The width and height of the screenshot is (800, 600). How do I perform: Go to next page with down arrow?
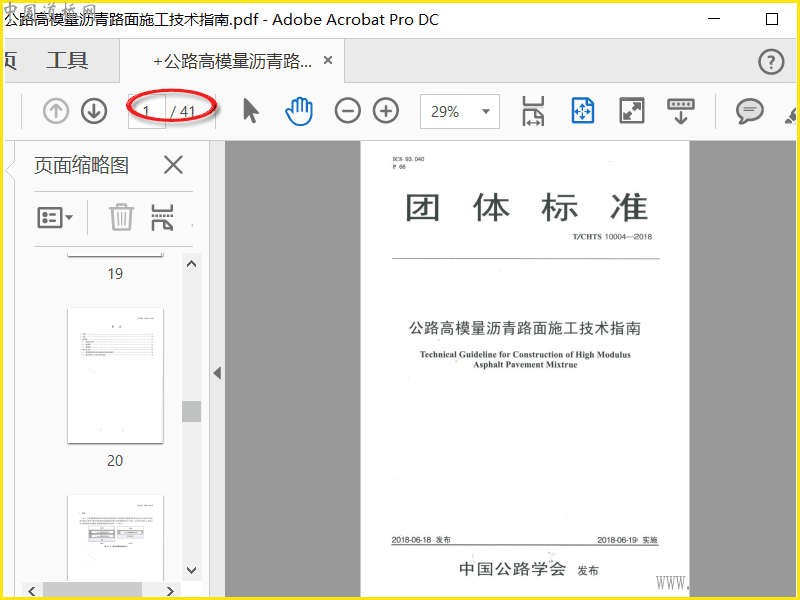[94, 111]
